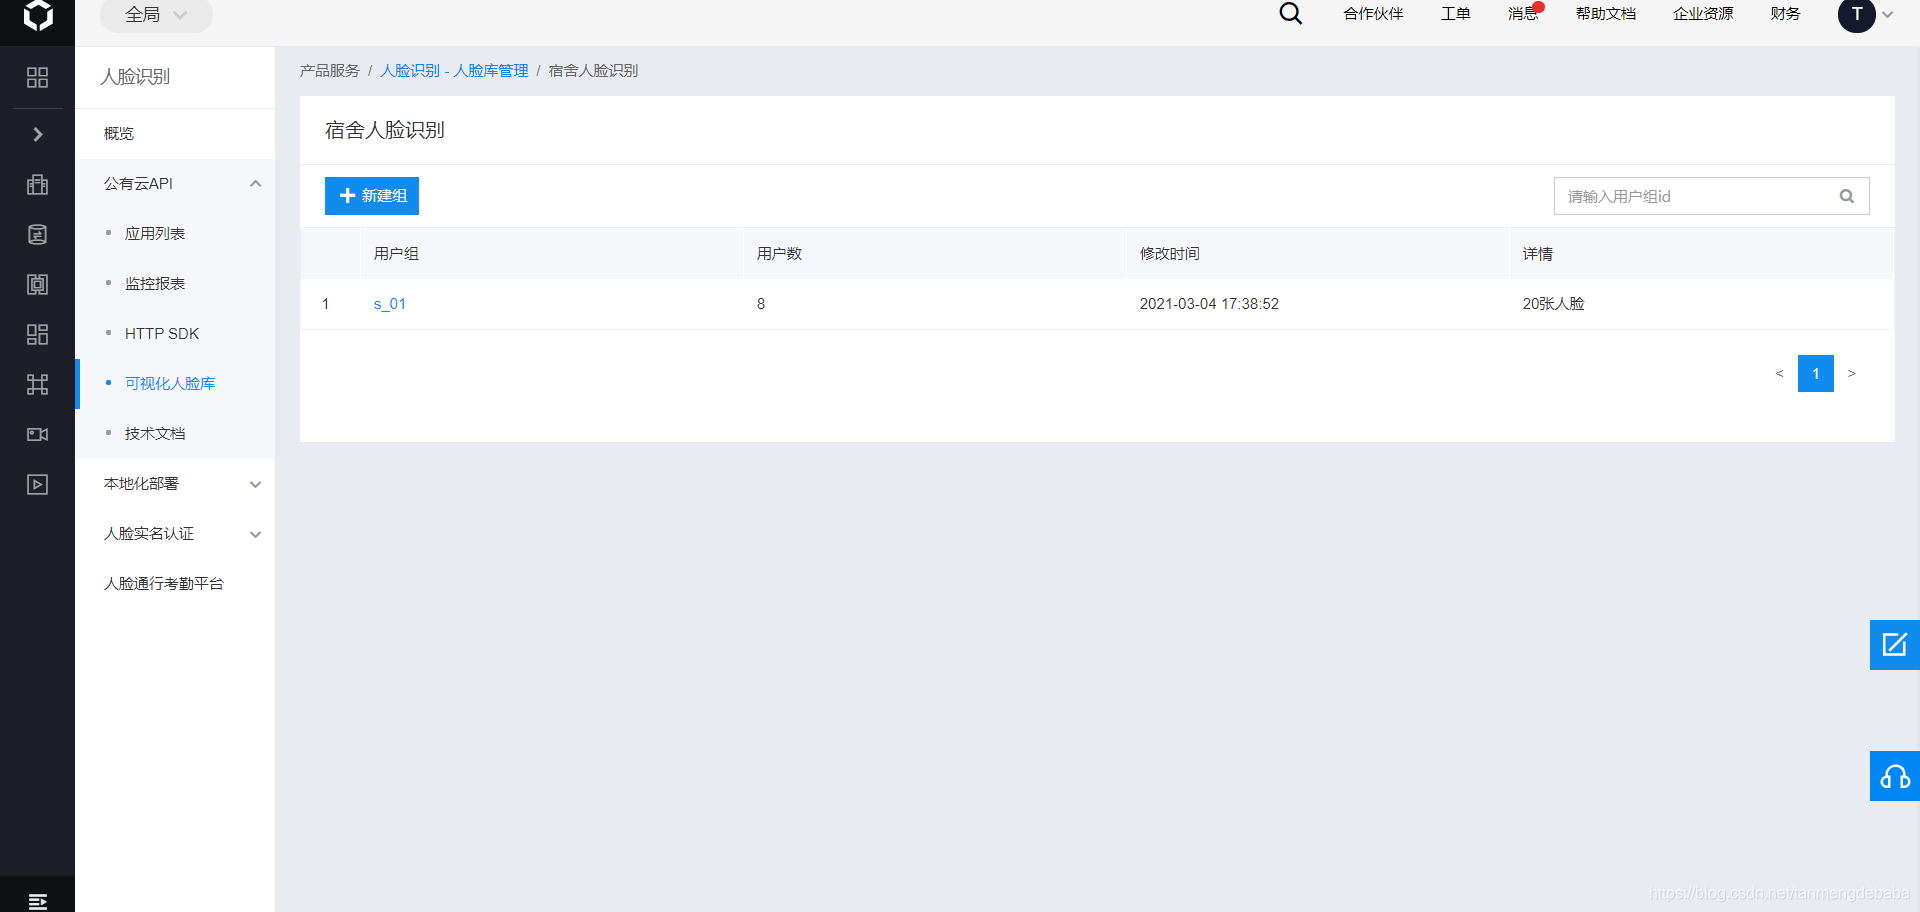
Task: Open the feedback edit floating button
Action: pos(1894,645)
